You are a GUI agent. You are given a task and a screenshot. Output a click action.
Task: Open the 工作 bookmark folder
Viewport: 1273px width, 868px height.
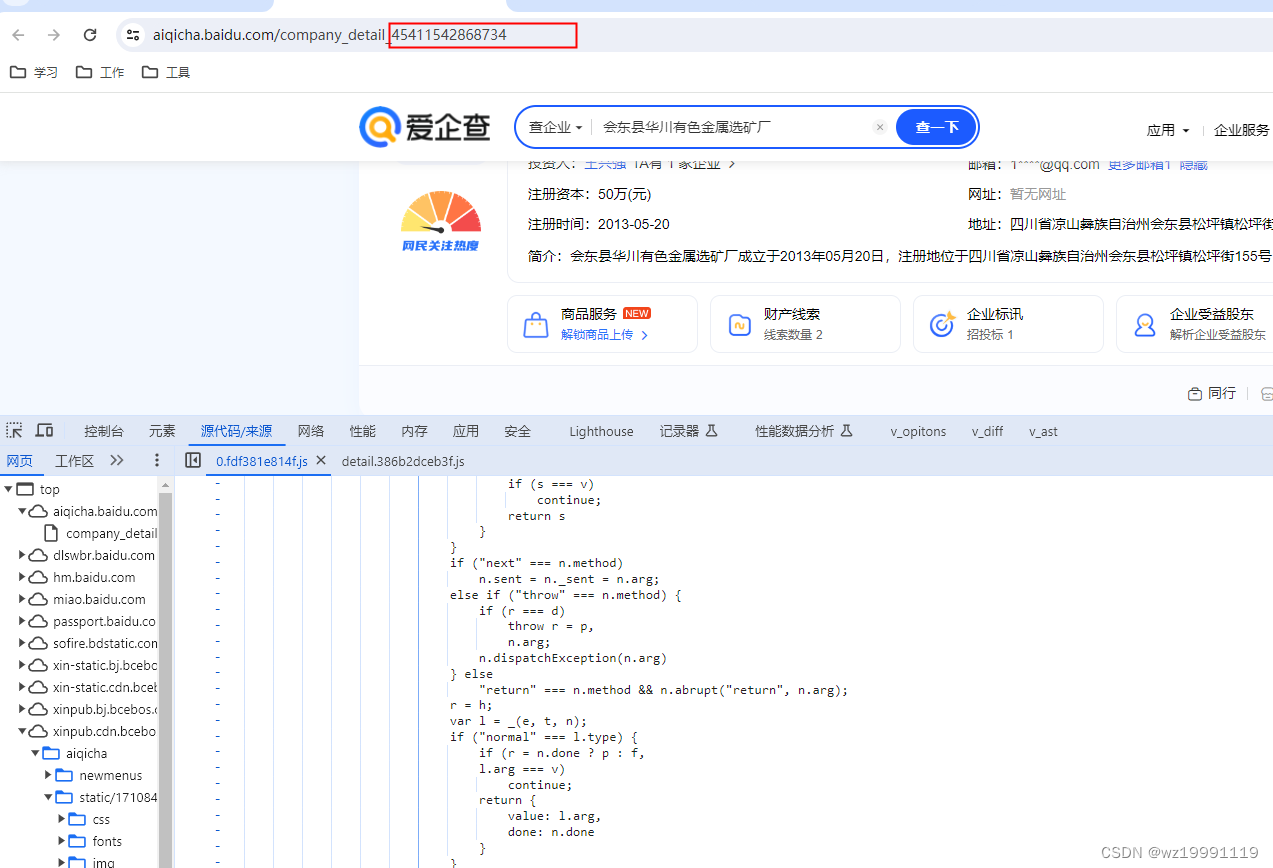pos(100,72)
